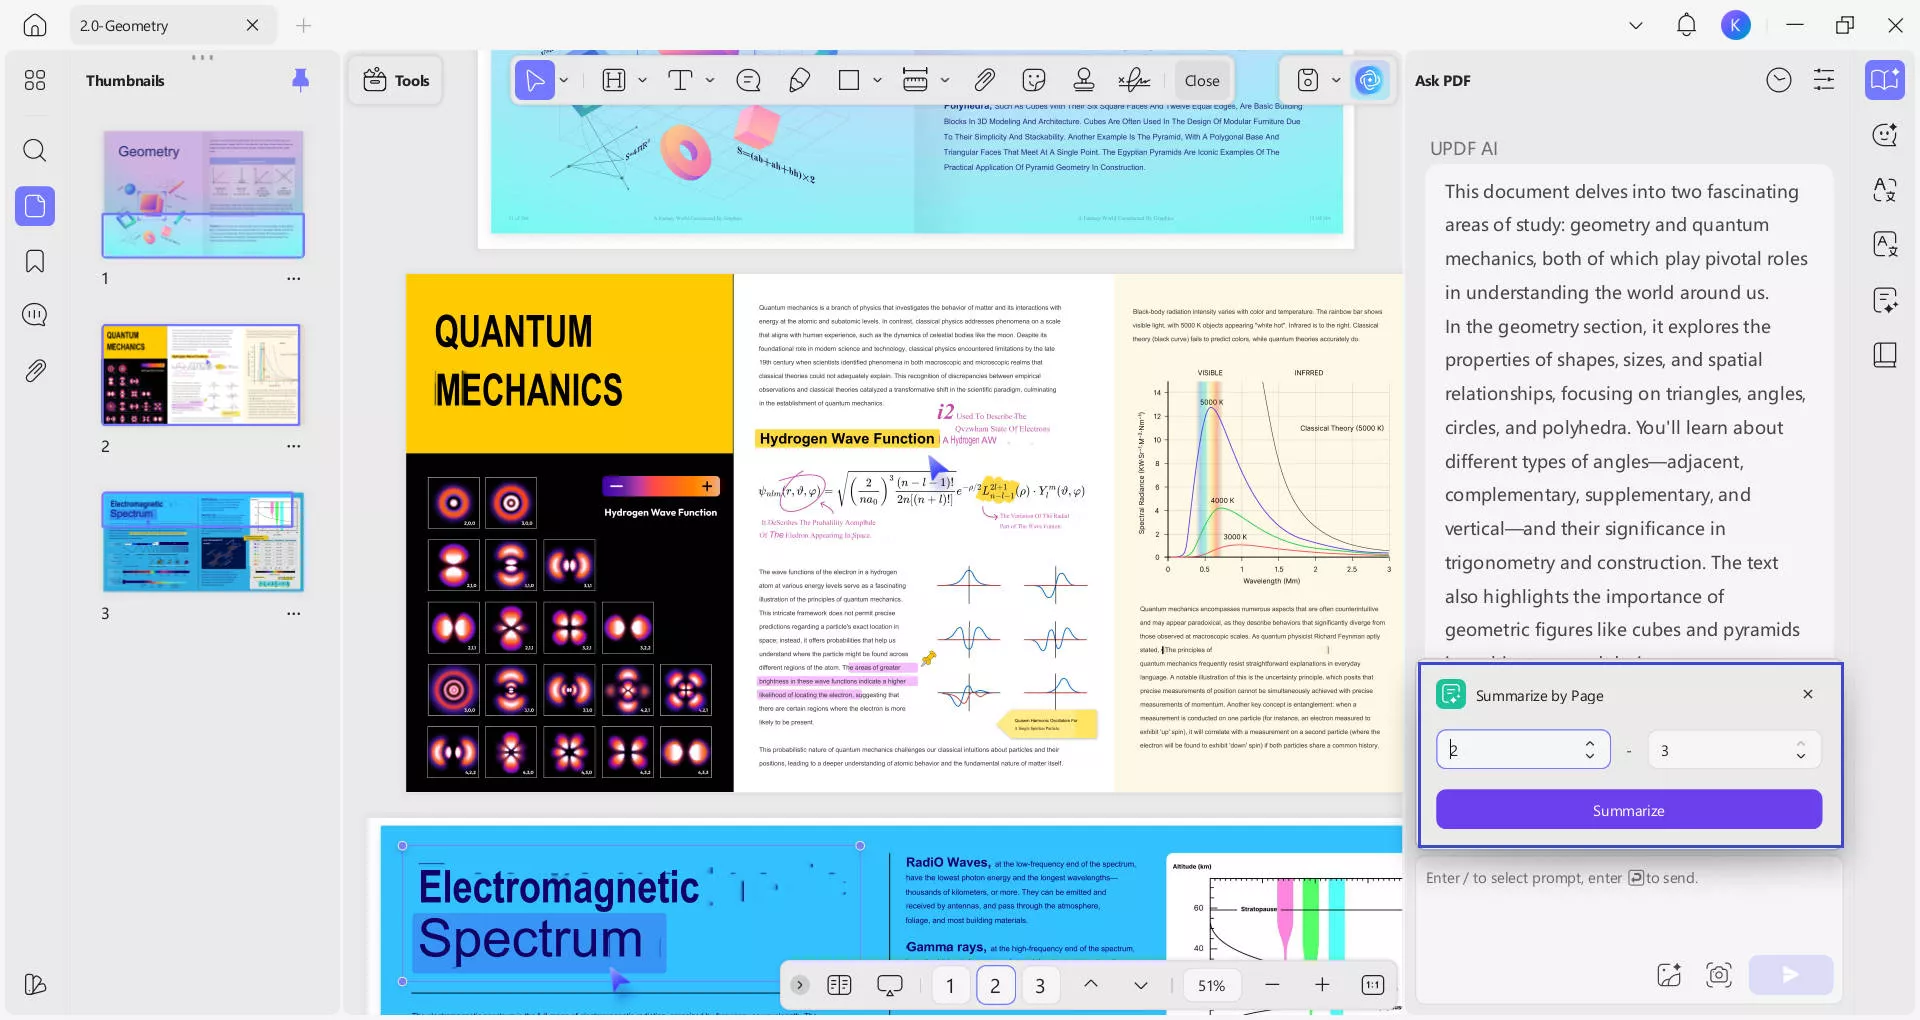Open the AI chat assistant in right sidebar
This screenshot has height=1020, width=1920.
pos(1884,134)
